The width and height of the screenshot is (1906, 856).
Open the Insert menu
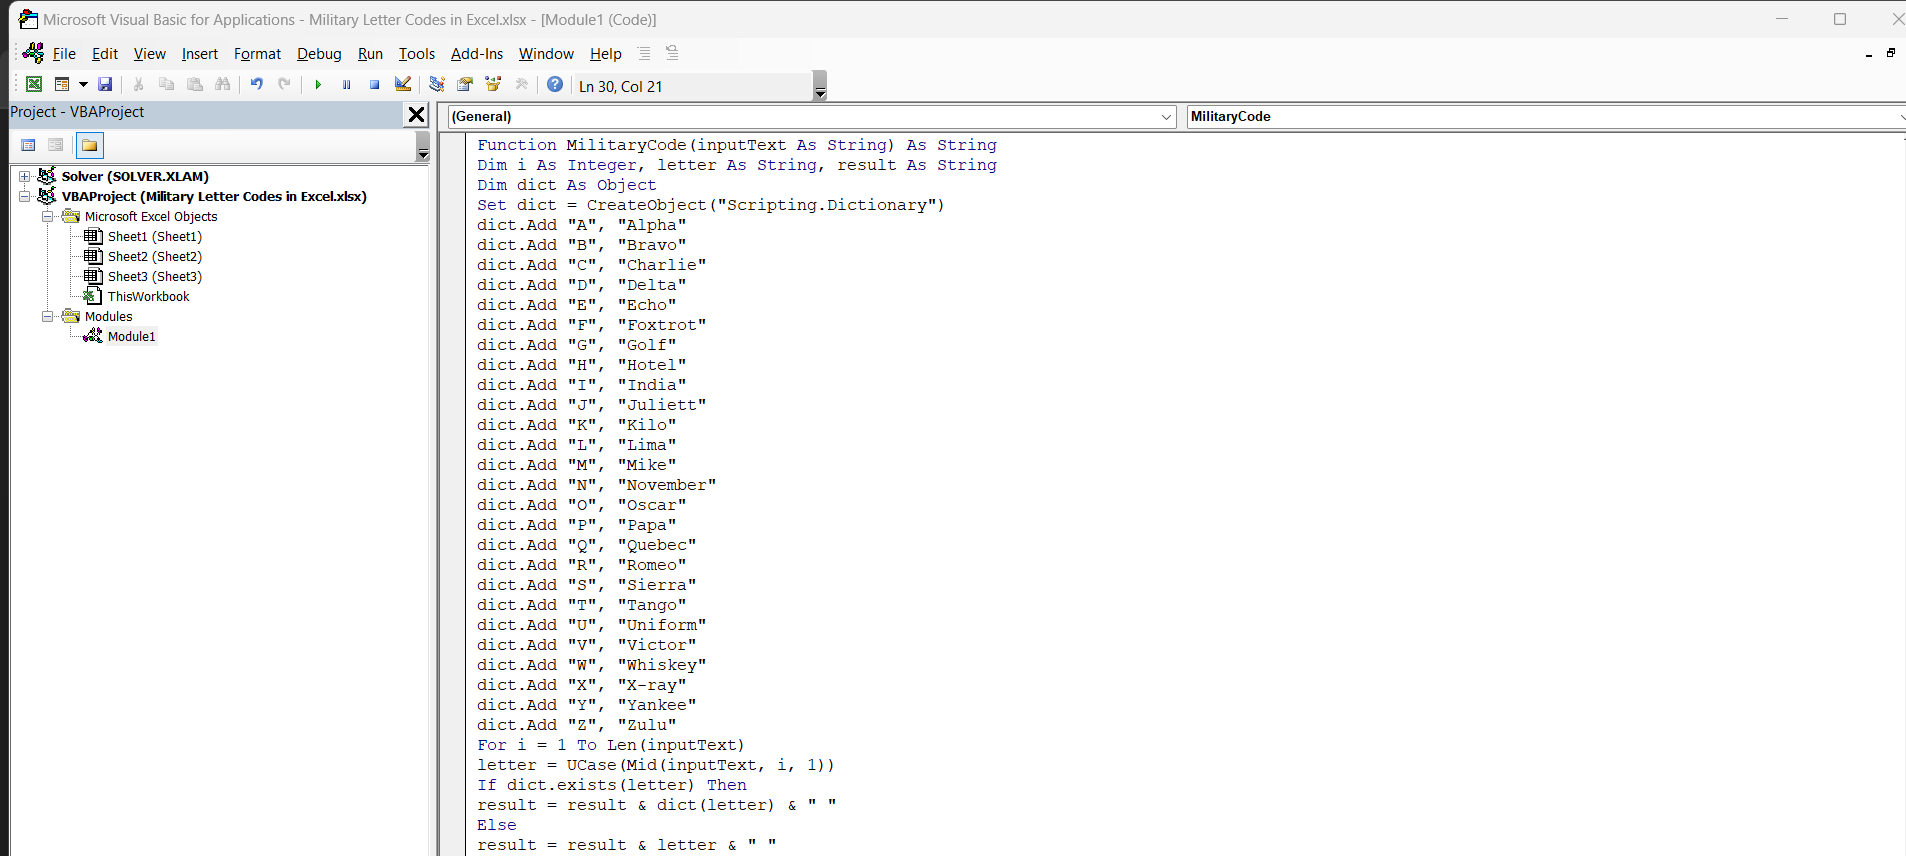click(200, 54)
